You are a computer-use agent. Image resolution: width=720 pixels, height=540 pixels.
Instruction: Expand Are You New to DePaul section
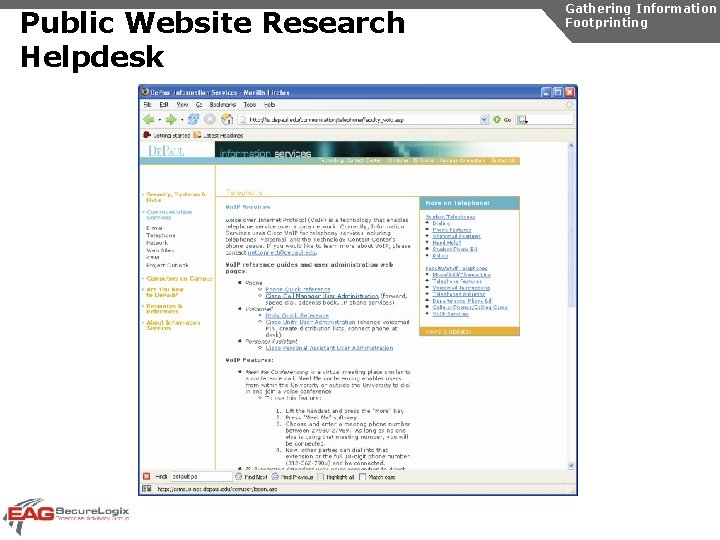click(164, 292)
